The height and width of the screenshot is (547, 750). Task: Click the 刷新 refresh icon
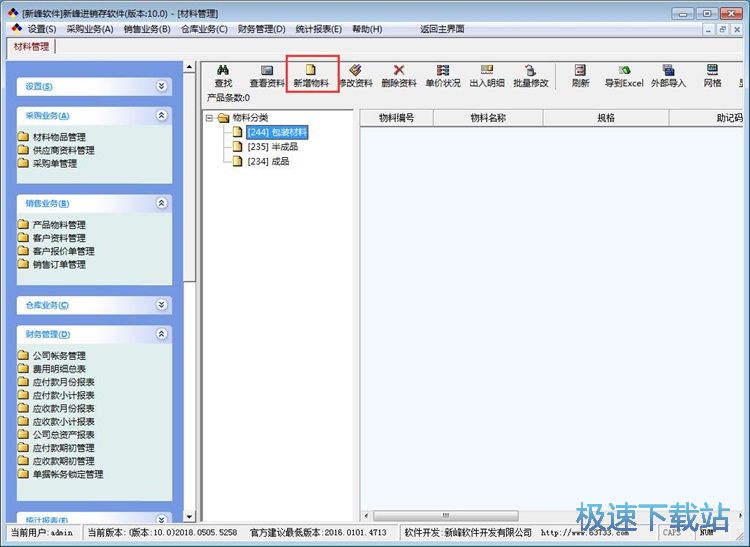580,70
